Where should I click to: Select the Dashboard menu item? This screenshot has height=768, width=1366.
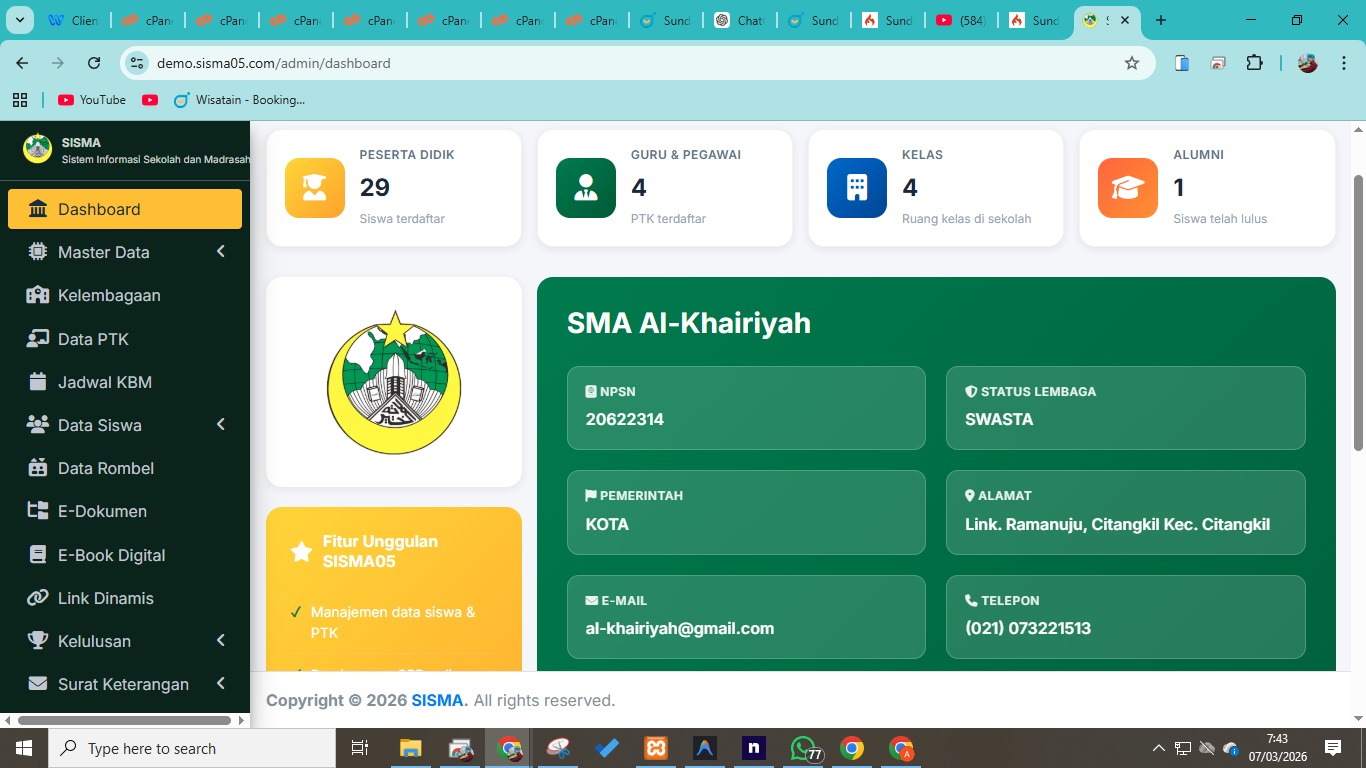[99, 209]
